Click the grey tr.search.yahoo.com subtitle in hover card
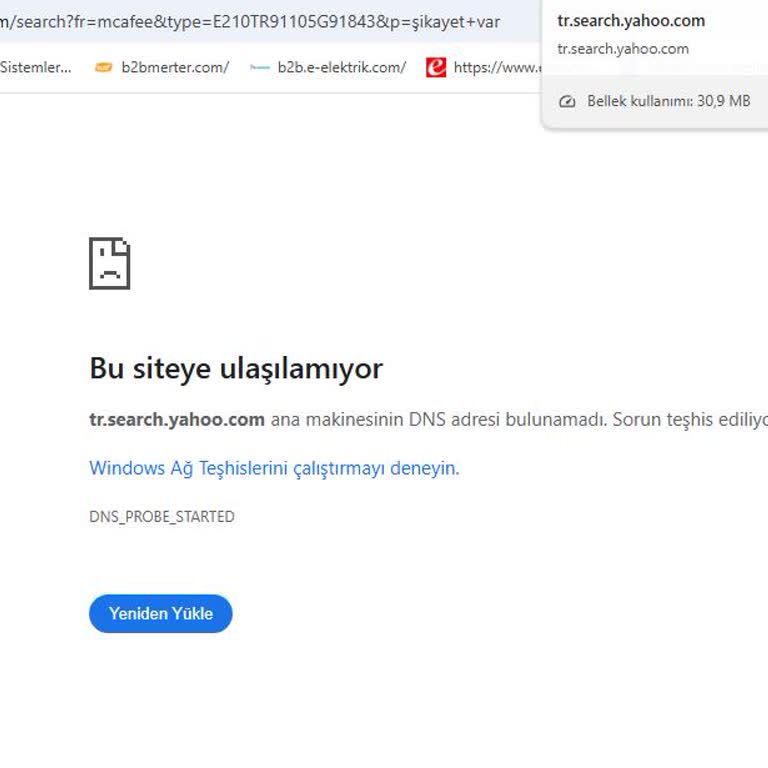This screenshot has height=768, width=768. click(623, 48)
